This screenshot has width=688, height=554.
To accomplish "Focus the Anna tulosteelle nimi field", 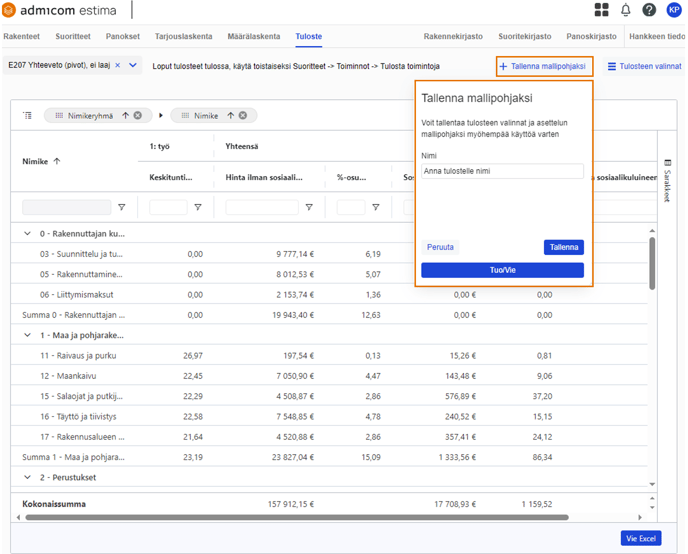I will 502,171.
